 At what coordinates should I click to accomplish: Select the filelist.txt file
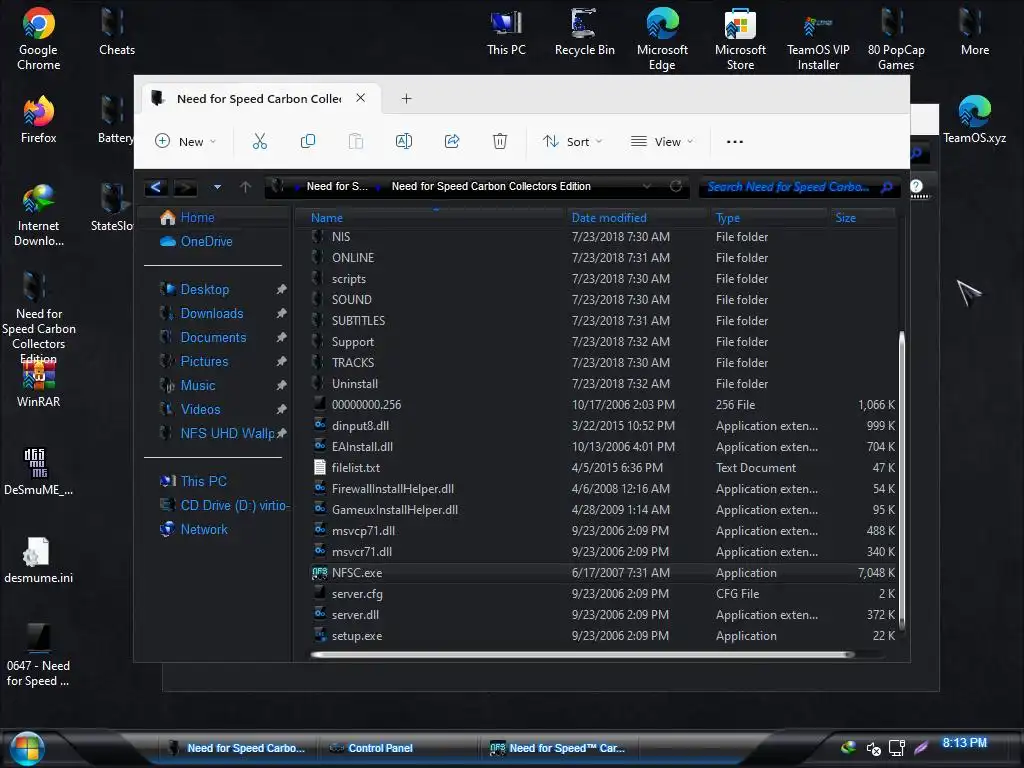pos(355,468)
